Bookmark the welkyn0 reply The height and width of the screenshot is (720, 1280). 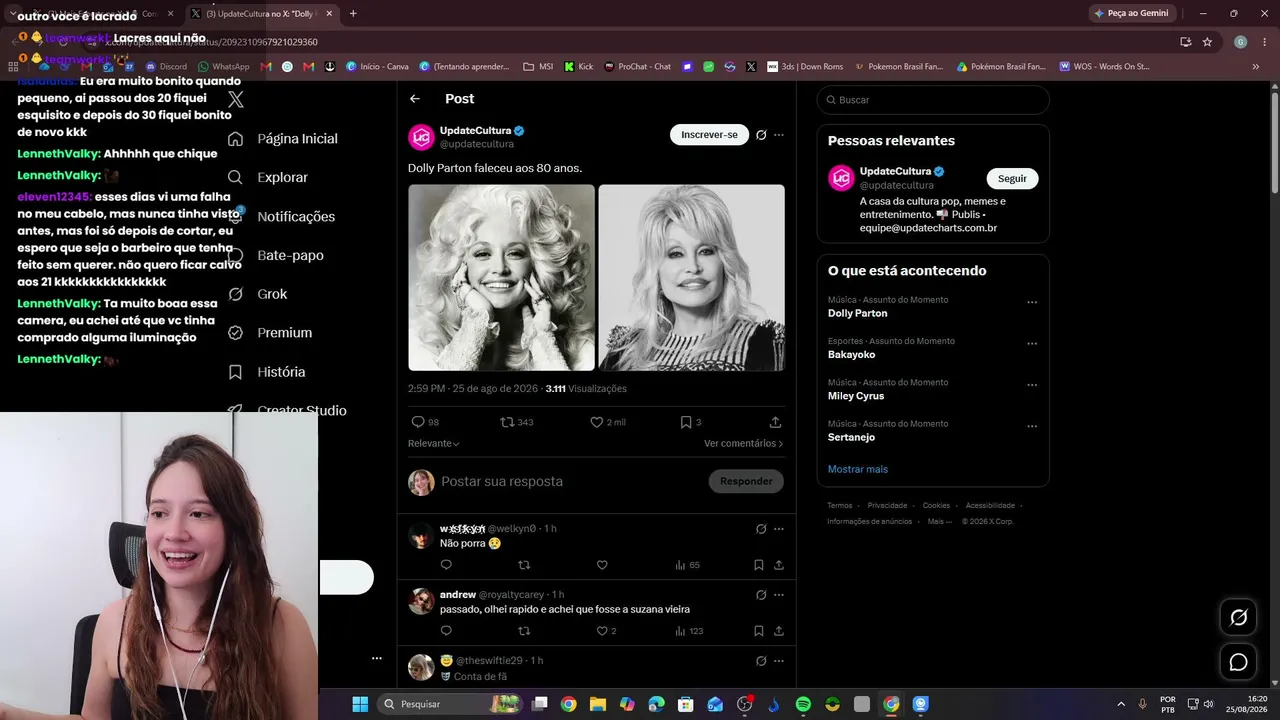759,565
